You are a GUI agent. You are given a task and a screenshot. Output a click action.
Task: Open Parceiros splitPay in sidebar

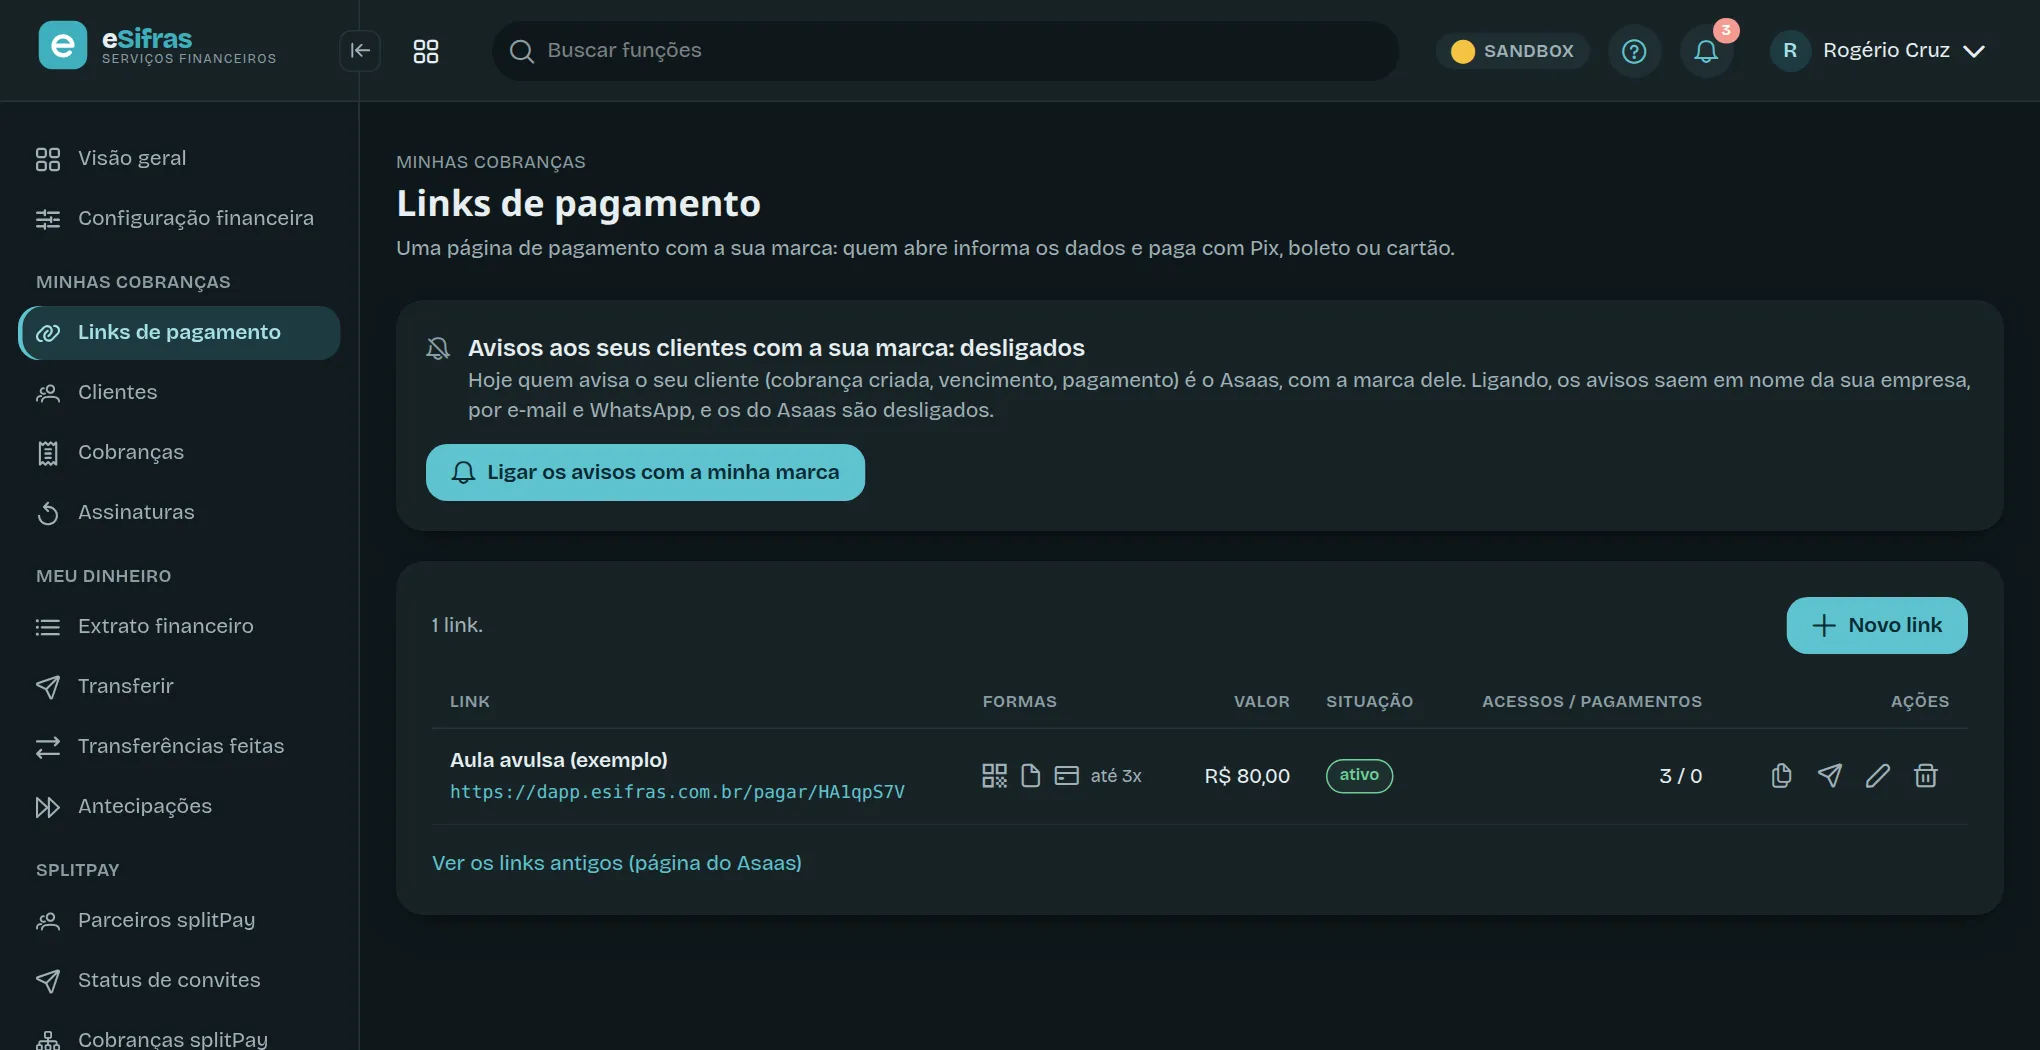click(x=179, y=921)
